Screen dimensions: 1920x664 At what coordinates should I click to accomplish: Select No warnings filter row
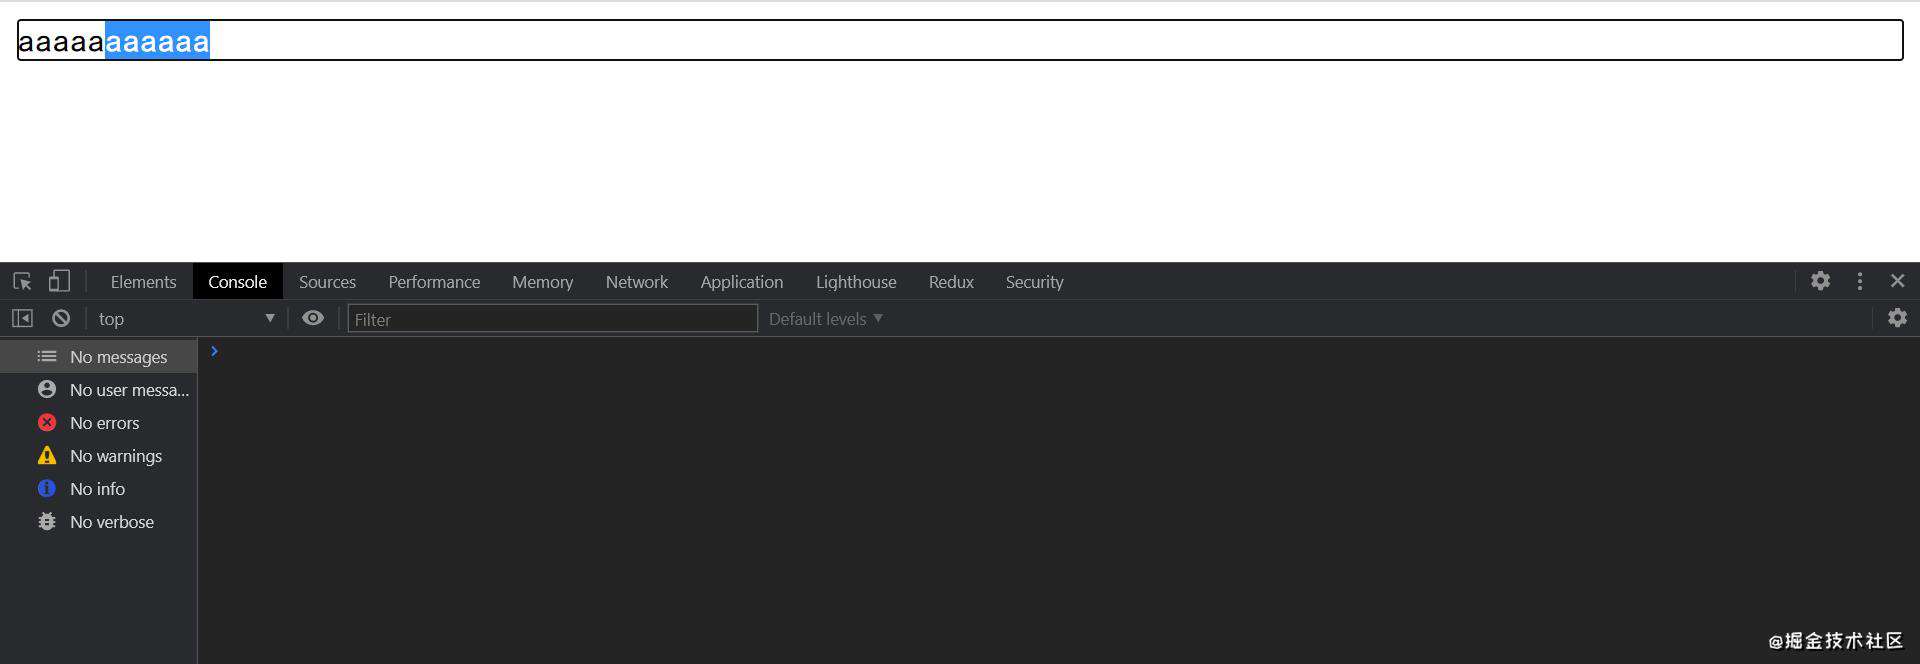point(99,456)
